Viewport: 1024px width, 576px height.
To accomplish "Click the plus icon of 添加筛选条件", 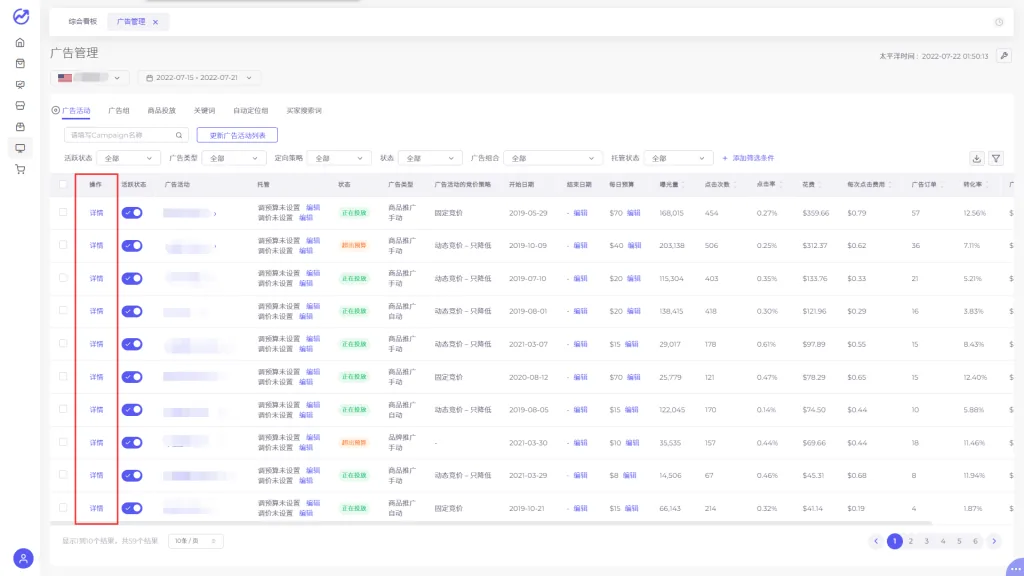I will [725, 158].
